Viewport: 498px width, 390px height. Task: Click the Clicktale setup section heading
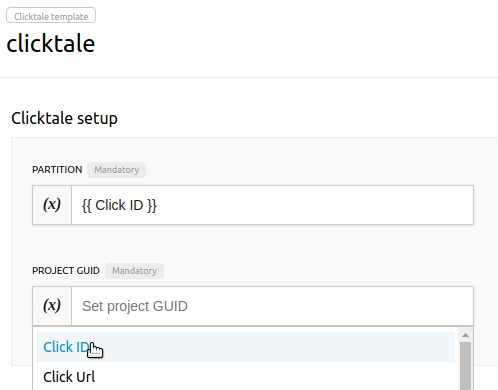64,118
